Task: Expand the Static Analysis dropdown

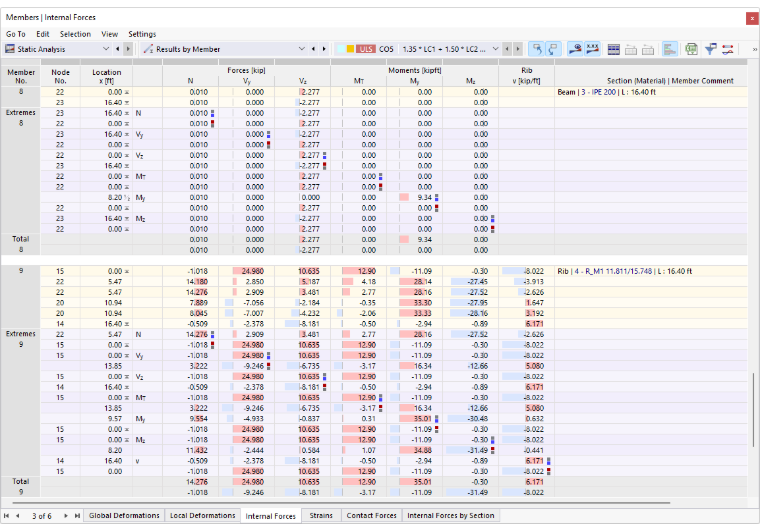Action: pos(106,49)
